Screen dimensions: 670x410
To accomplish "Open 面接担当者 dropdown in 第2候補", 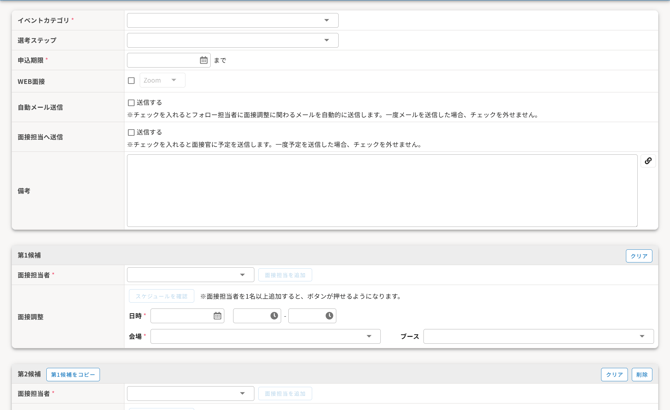I will pos(191,393).
